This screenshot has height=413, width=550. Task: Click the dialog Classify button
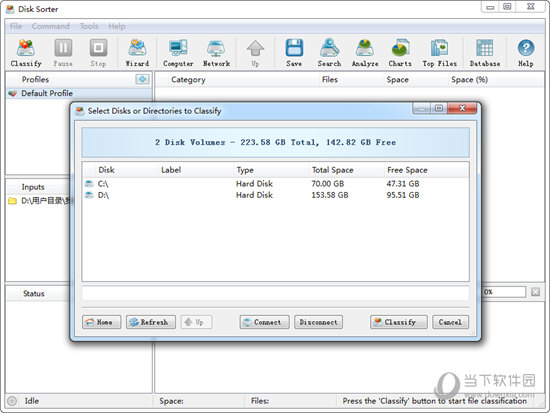[399, 322]
